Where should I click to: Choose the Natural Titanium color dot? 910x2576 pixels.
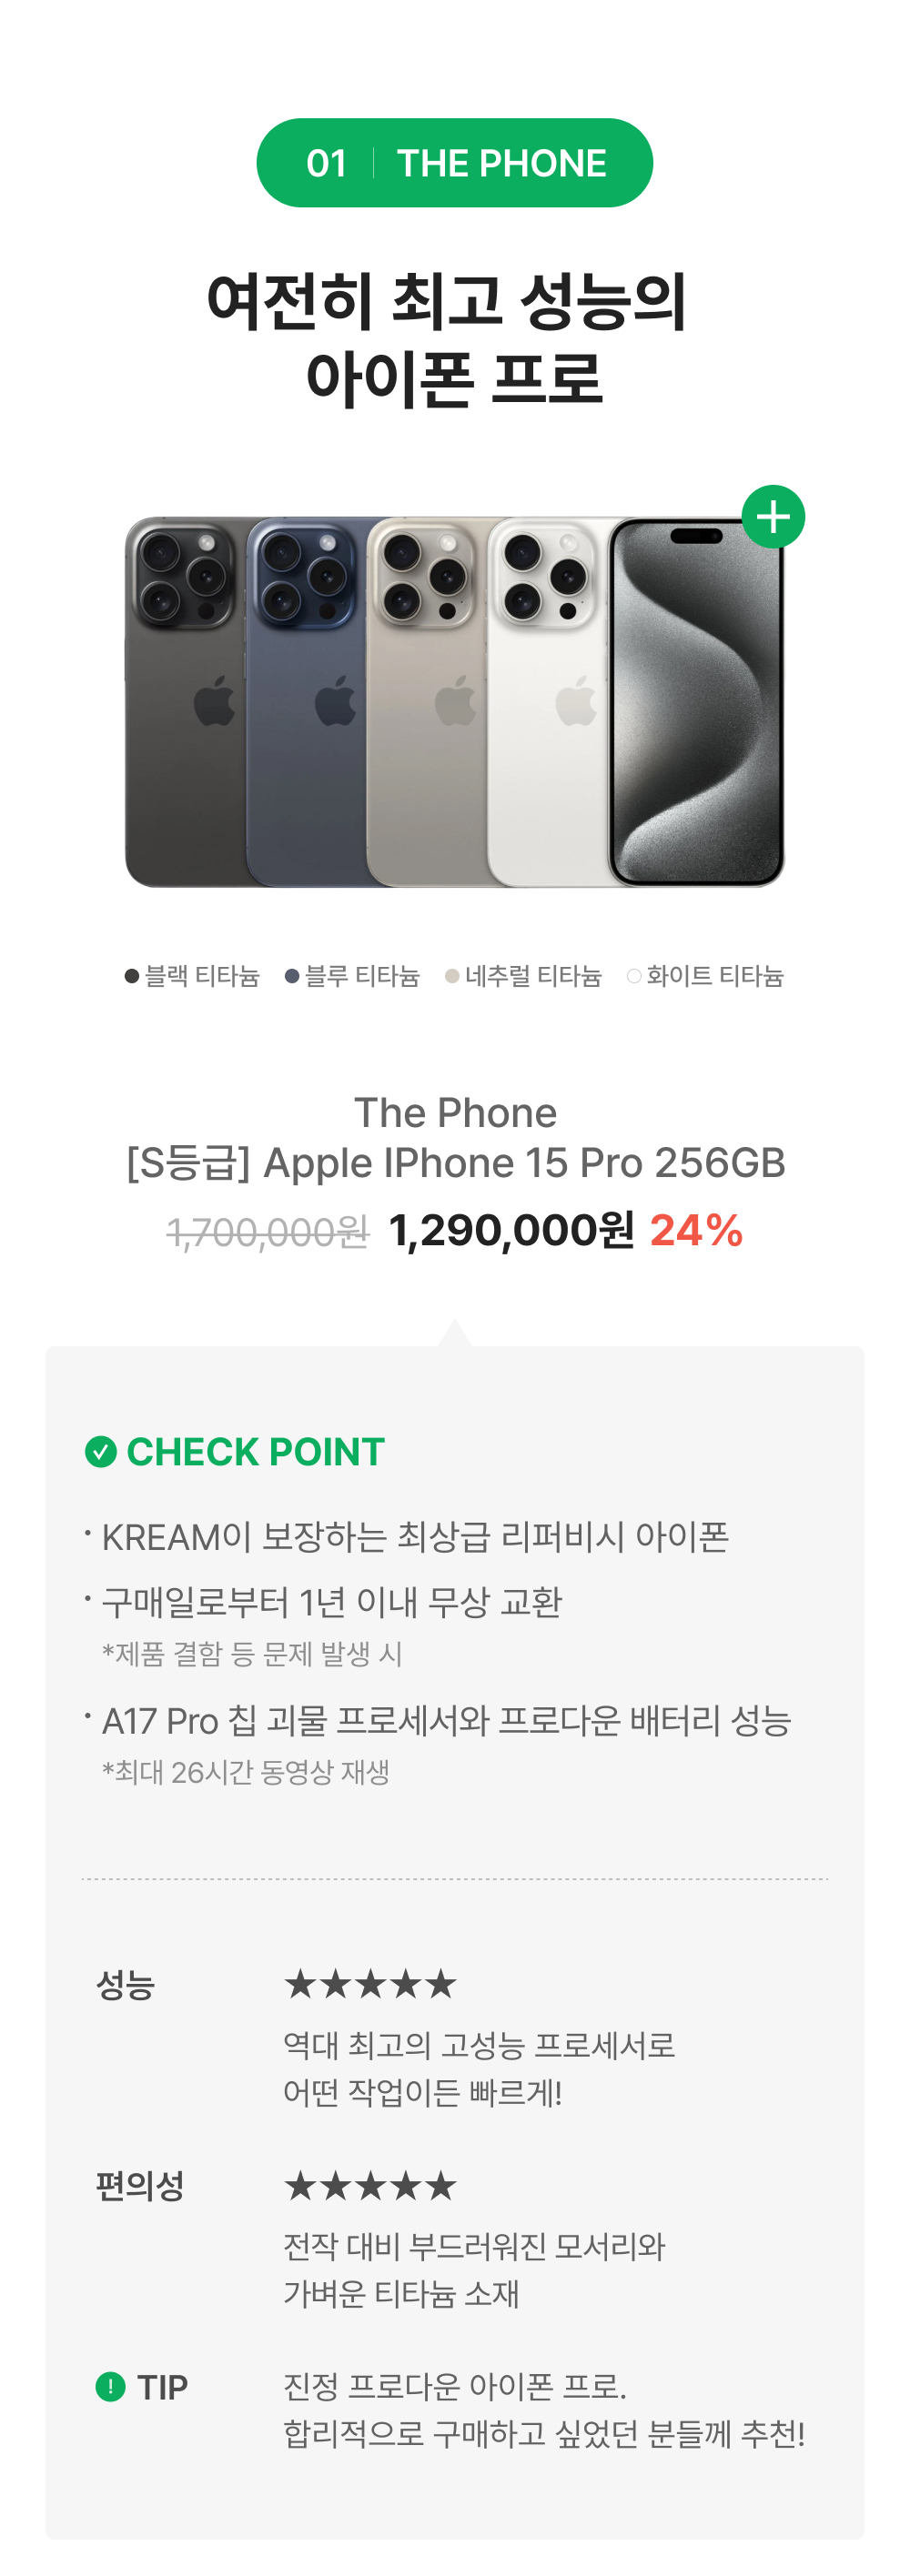pyautogui.click(x=452, y=976)
